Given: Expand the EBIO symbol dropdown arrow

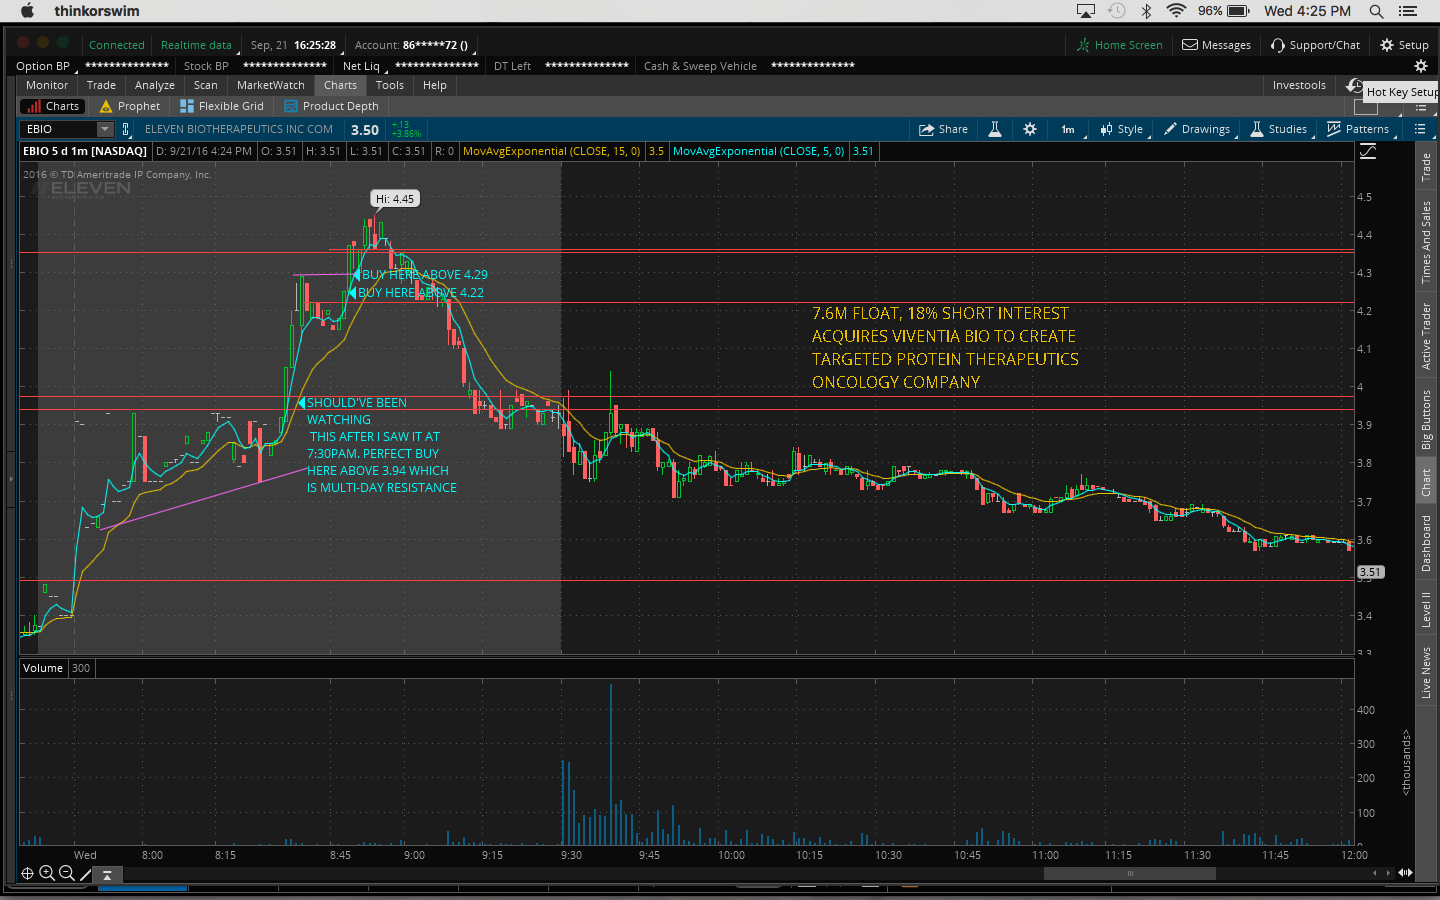Looking at the screenshot, I should [105, 129].
